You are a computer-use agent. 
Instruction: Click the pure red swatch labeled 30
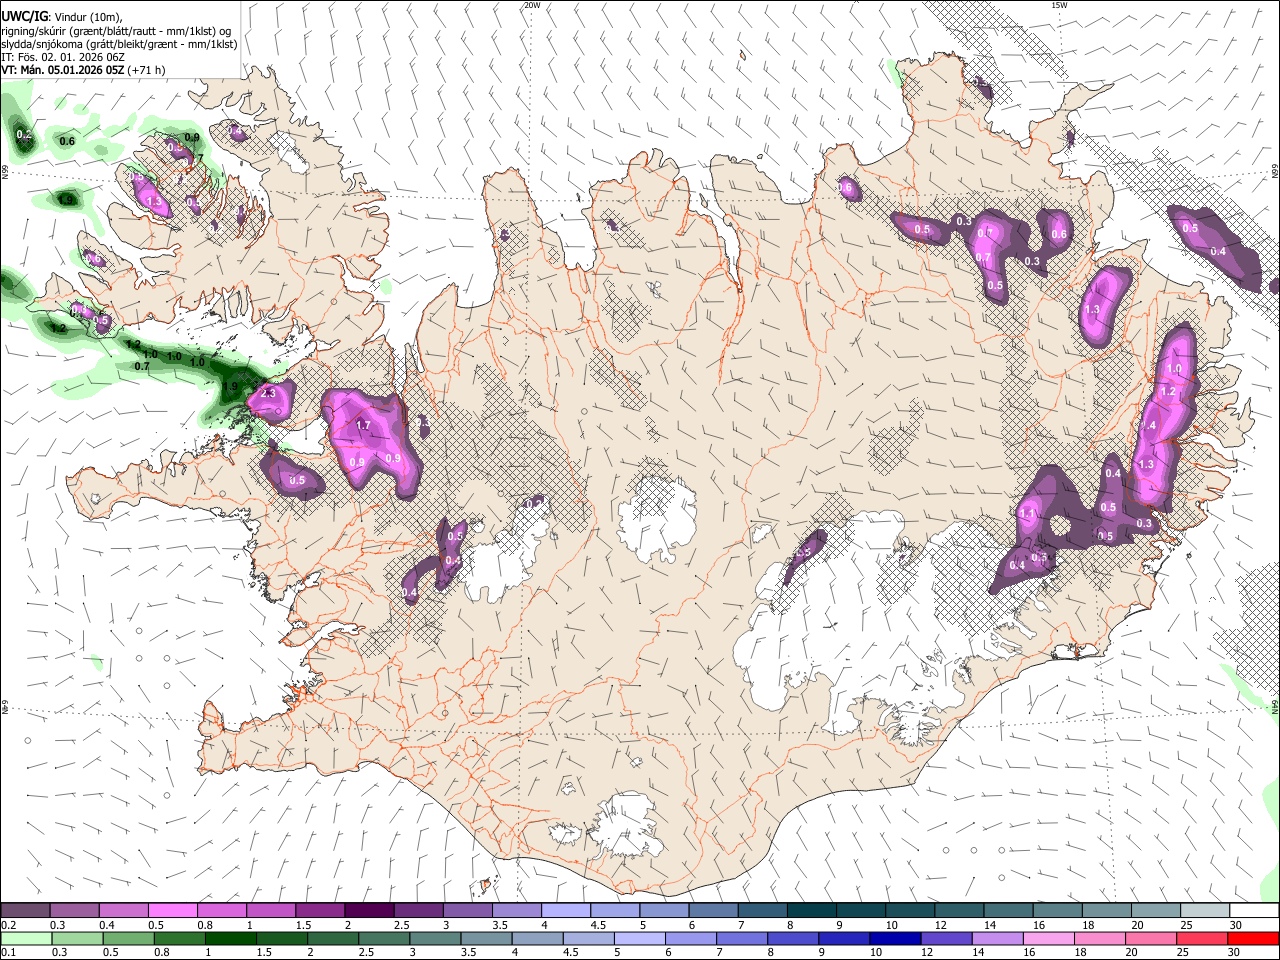point(1253,938)
